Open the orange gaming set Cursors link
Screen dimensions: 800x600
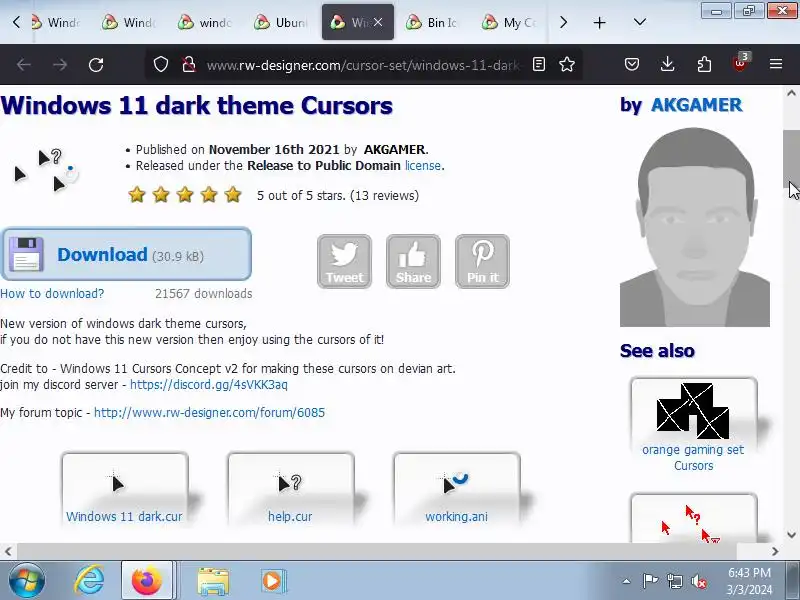click(x=693, y=458)
